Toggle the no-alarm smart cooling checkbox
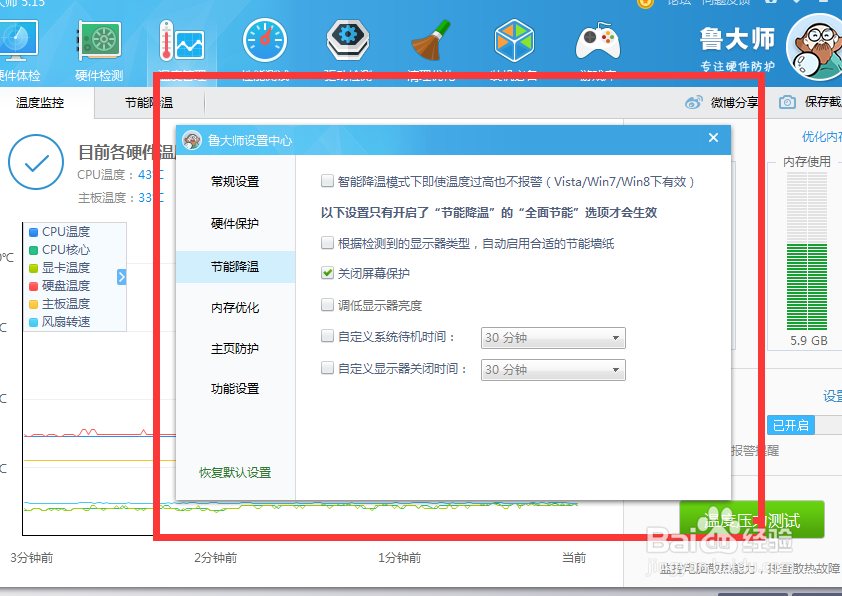842x596 pixels. tap(327, 181)
